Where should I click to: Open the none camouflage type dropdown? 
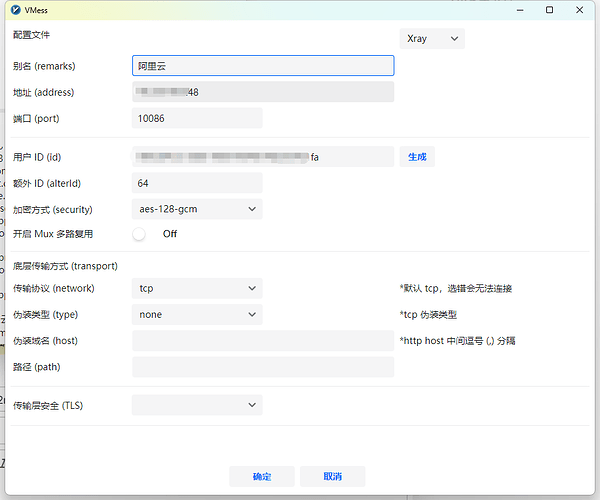click(x=197, y=314)
